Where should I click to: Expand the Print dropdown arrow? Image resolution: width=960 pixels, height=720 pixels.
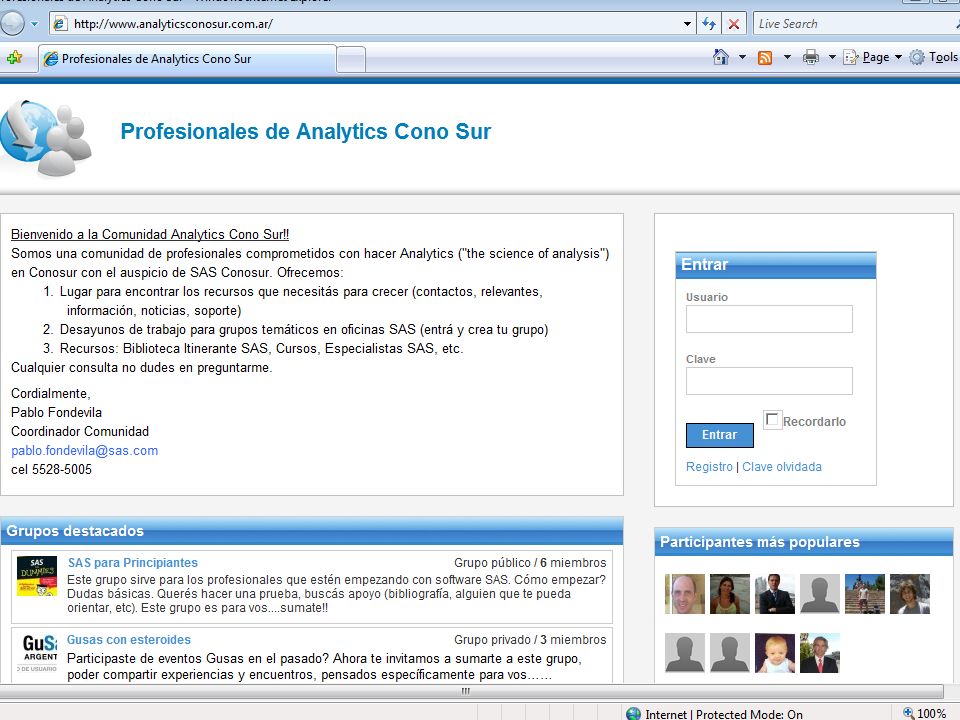click(x=832, y=58)
